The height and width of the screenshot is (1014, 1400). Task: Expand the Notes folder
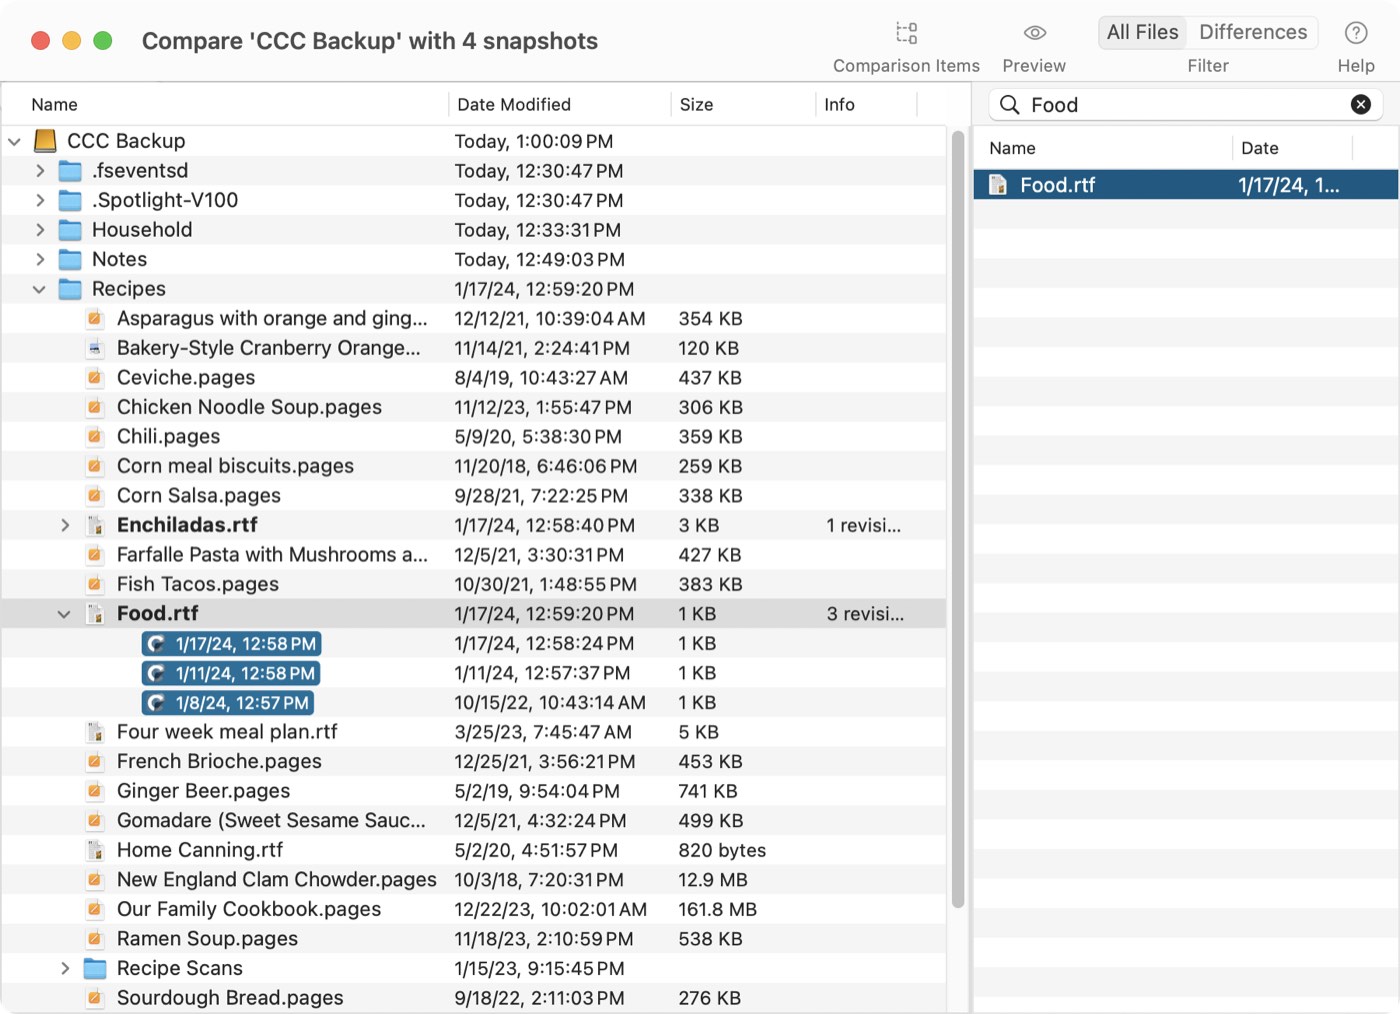(x=40, y=260)
